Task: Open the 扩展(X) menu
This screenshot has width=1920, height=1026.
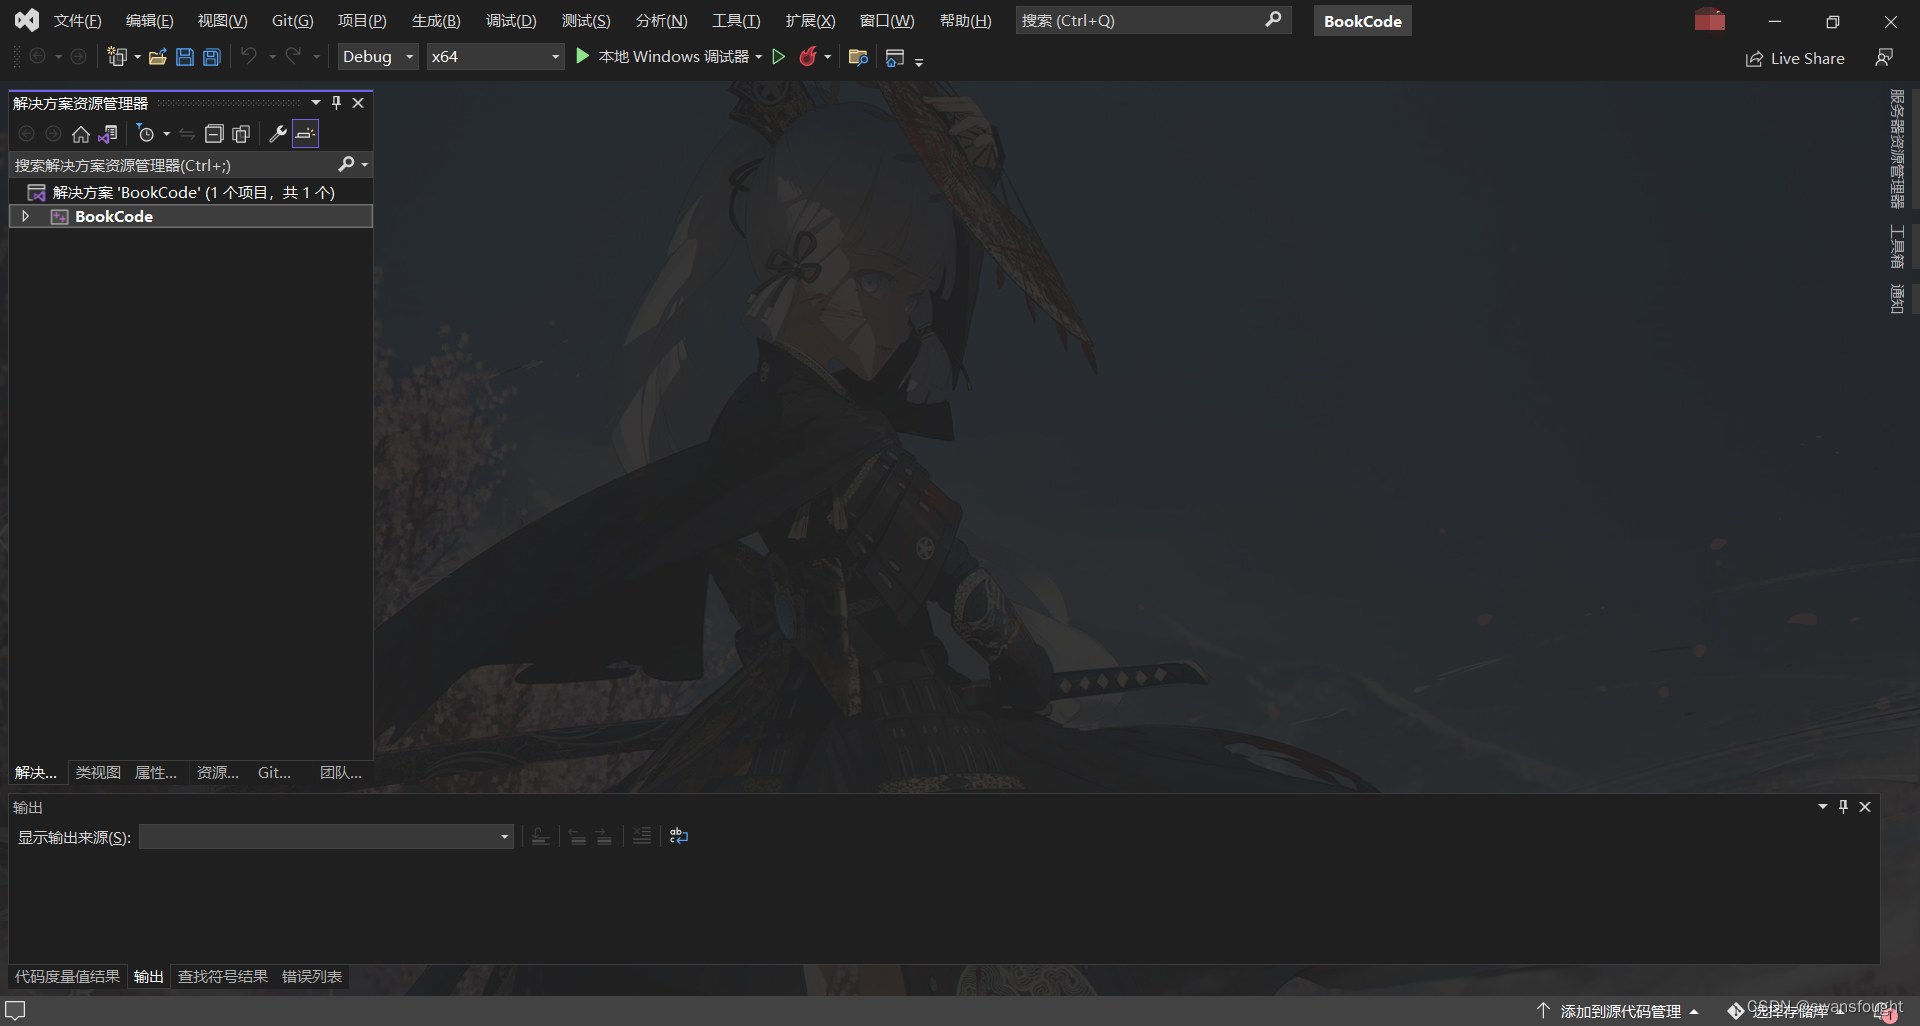Action: click(810, 21)
